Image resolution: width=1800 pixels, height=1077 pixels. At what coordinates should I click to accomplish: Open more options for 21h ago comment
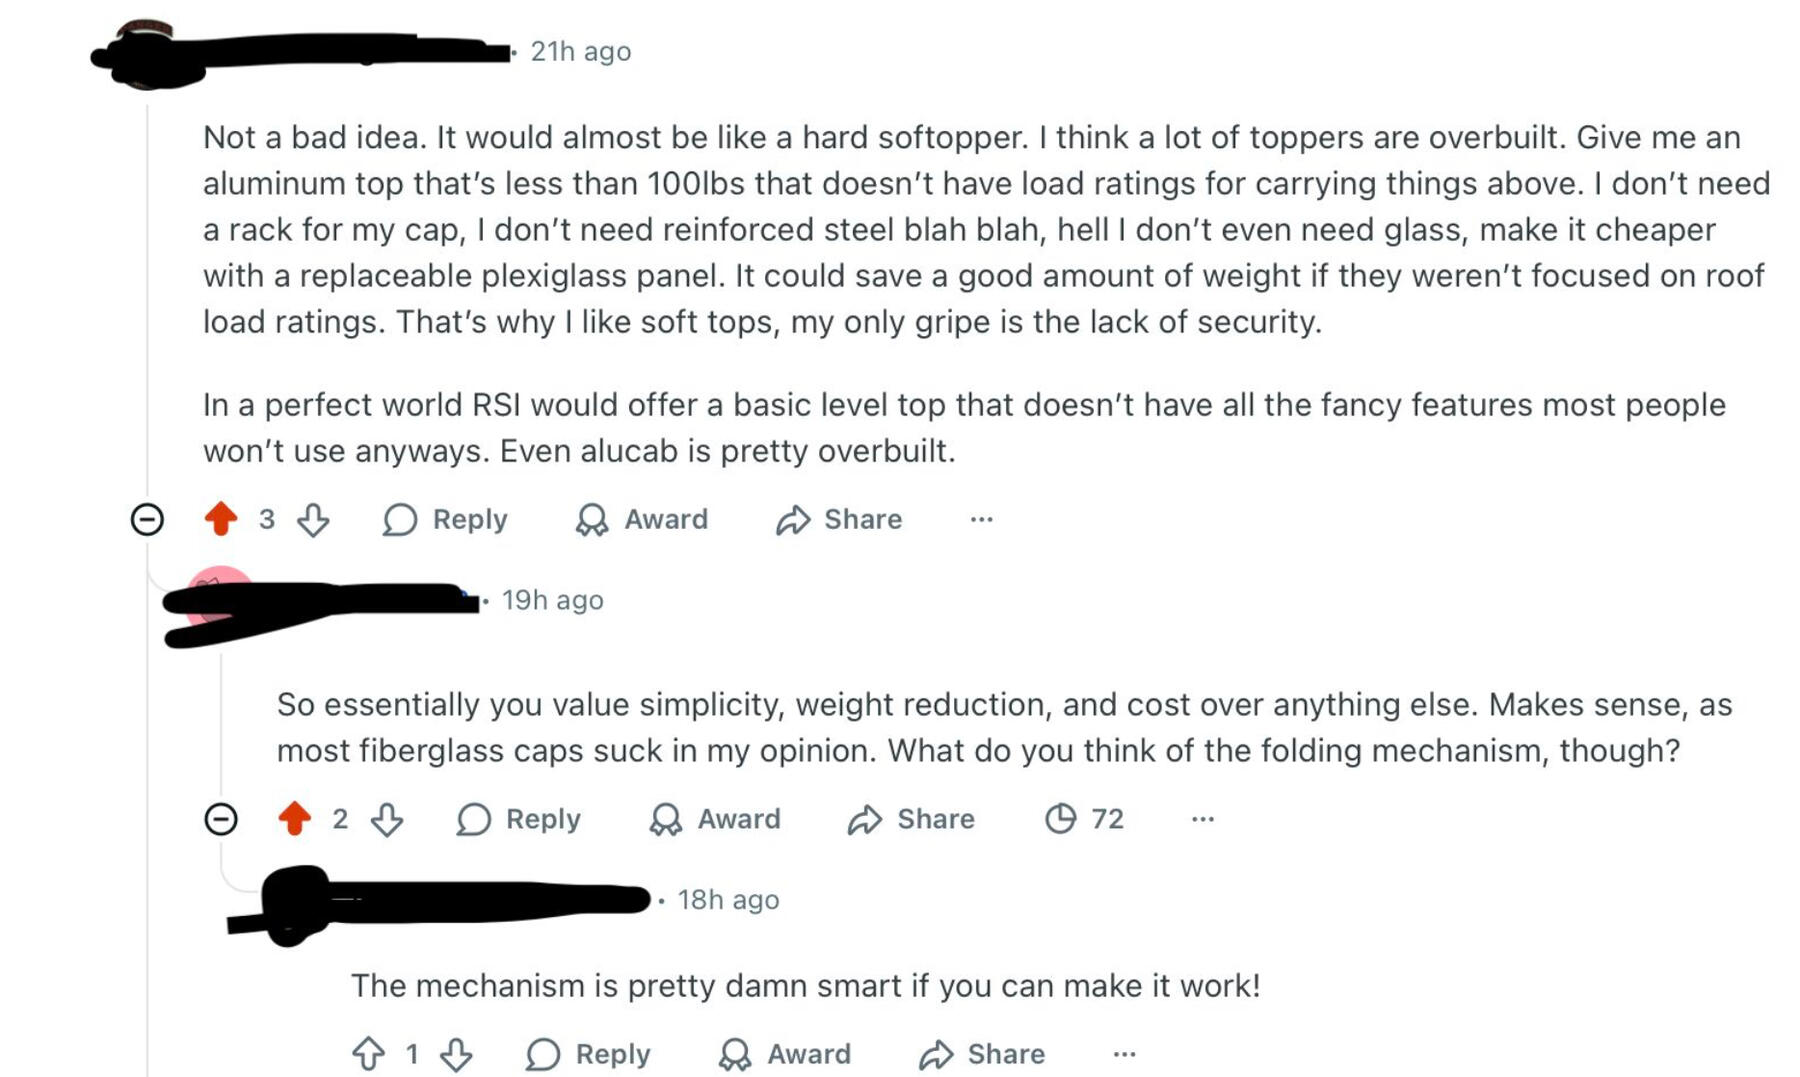(x=981, y=519)
